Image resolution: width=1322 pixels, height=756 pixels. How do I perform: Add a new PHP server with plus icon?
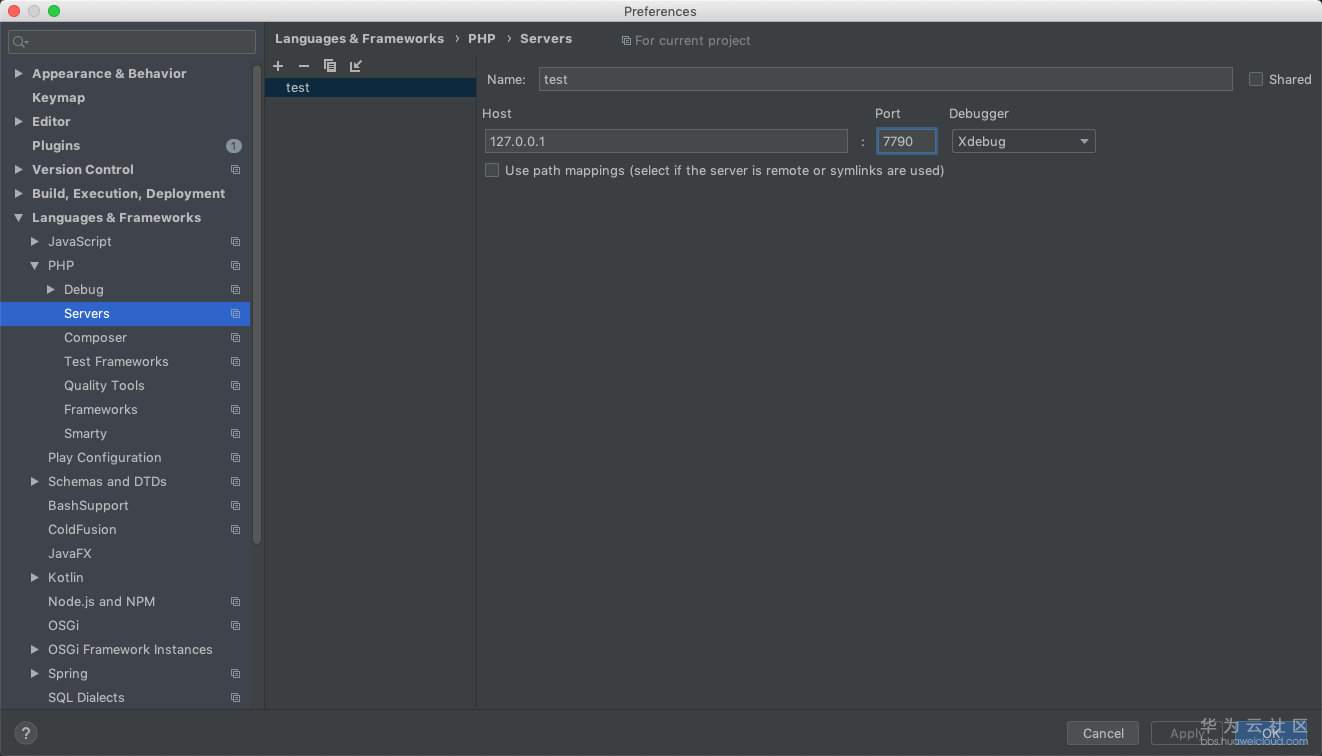click(278, 66)
